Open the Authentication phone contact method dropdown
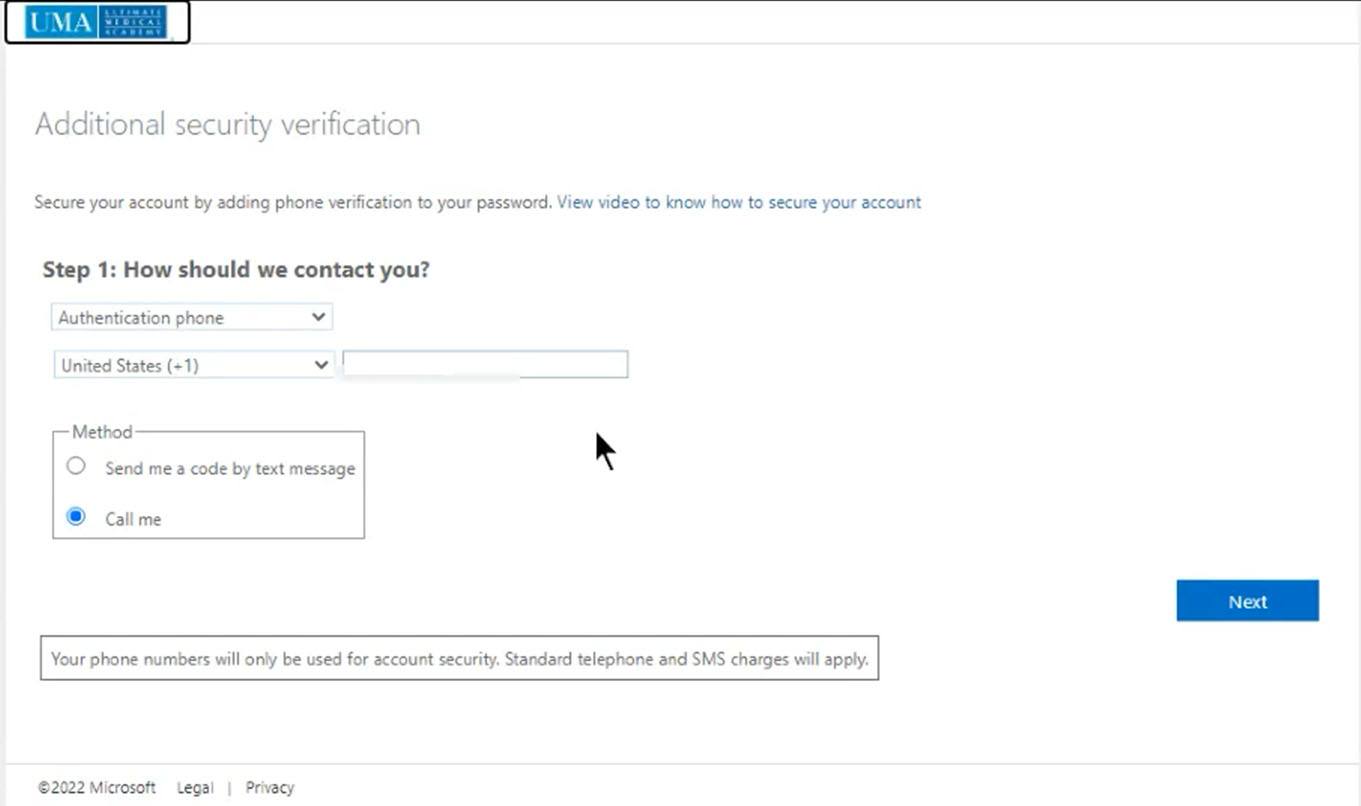This screenshot has height=806, width=1361. tap(190, 318)
